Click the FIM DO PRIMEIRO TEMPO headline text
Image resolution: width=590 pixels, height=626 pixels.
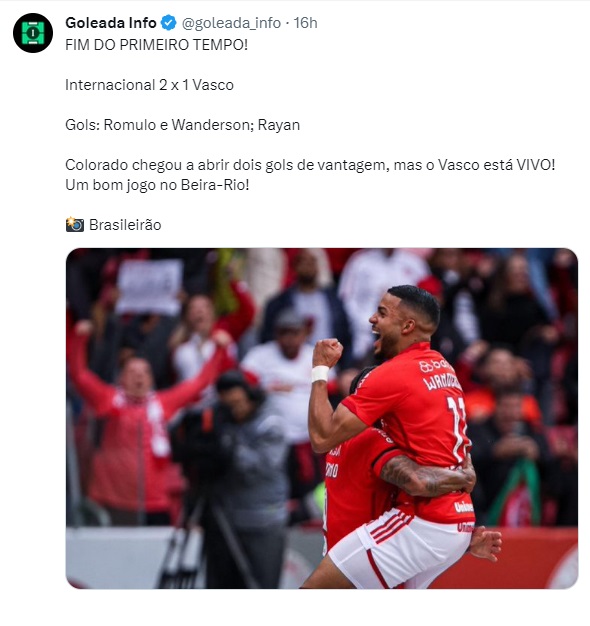(156, 45)
